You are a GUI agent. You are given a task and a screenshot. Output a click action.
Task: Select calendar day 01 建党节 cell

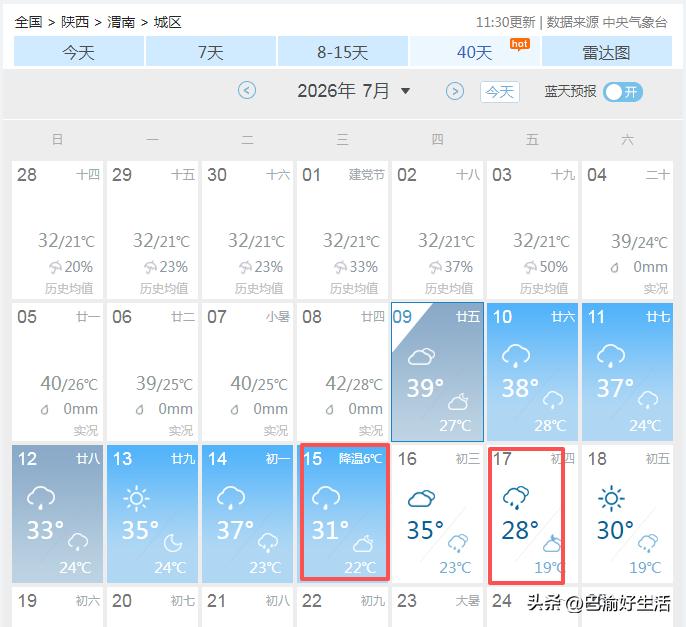[x=343, y=230]
